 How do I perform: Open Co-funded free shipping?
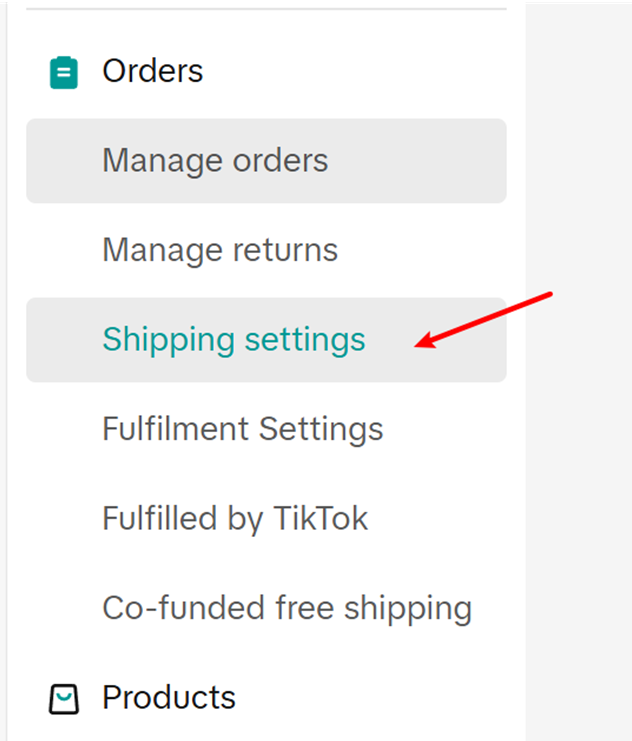coord(287,608)
